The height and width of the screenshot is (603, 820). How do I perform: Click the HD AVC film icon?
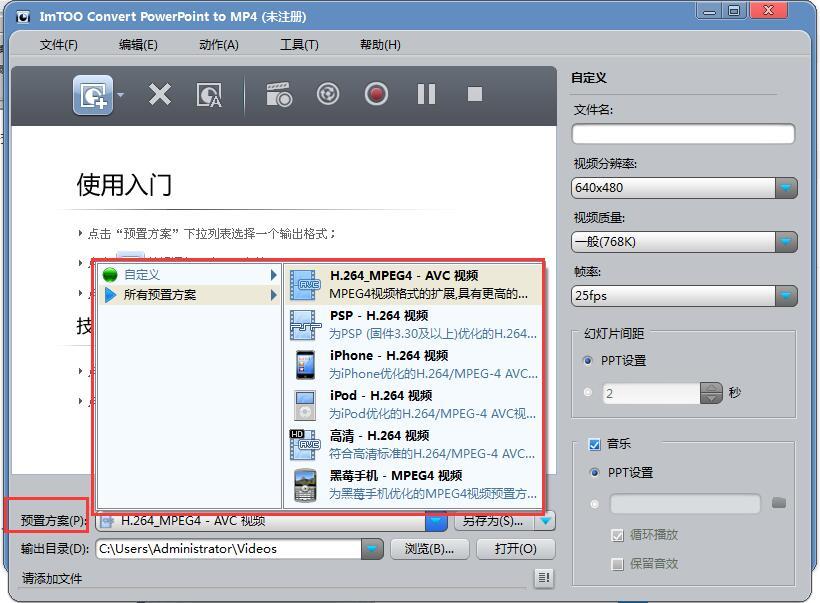click(x=305, y=445)
